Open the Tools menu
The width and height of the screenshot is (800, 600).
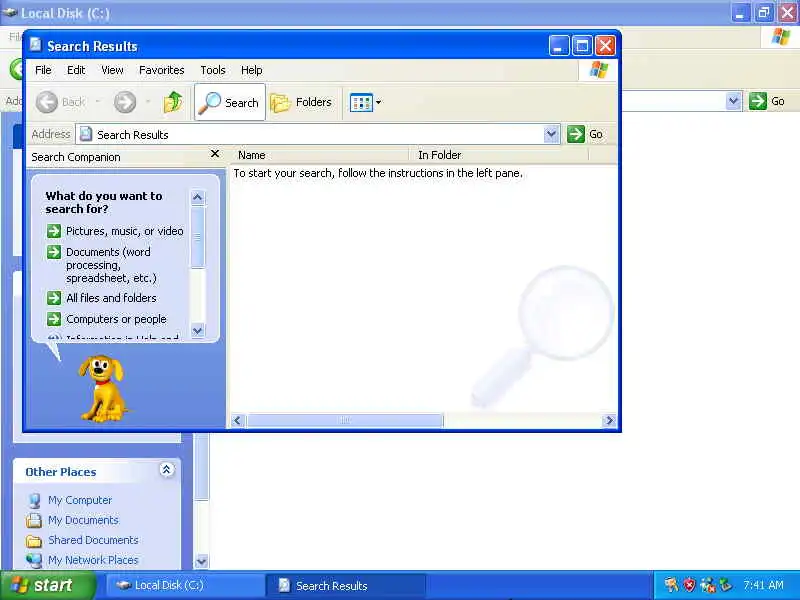click(x=213, y=70)
